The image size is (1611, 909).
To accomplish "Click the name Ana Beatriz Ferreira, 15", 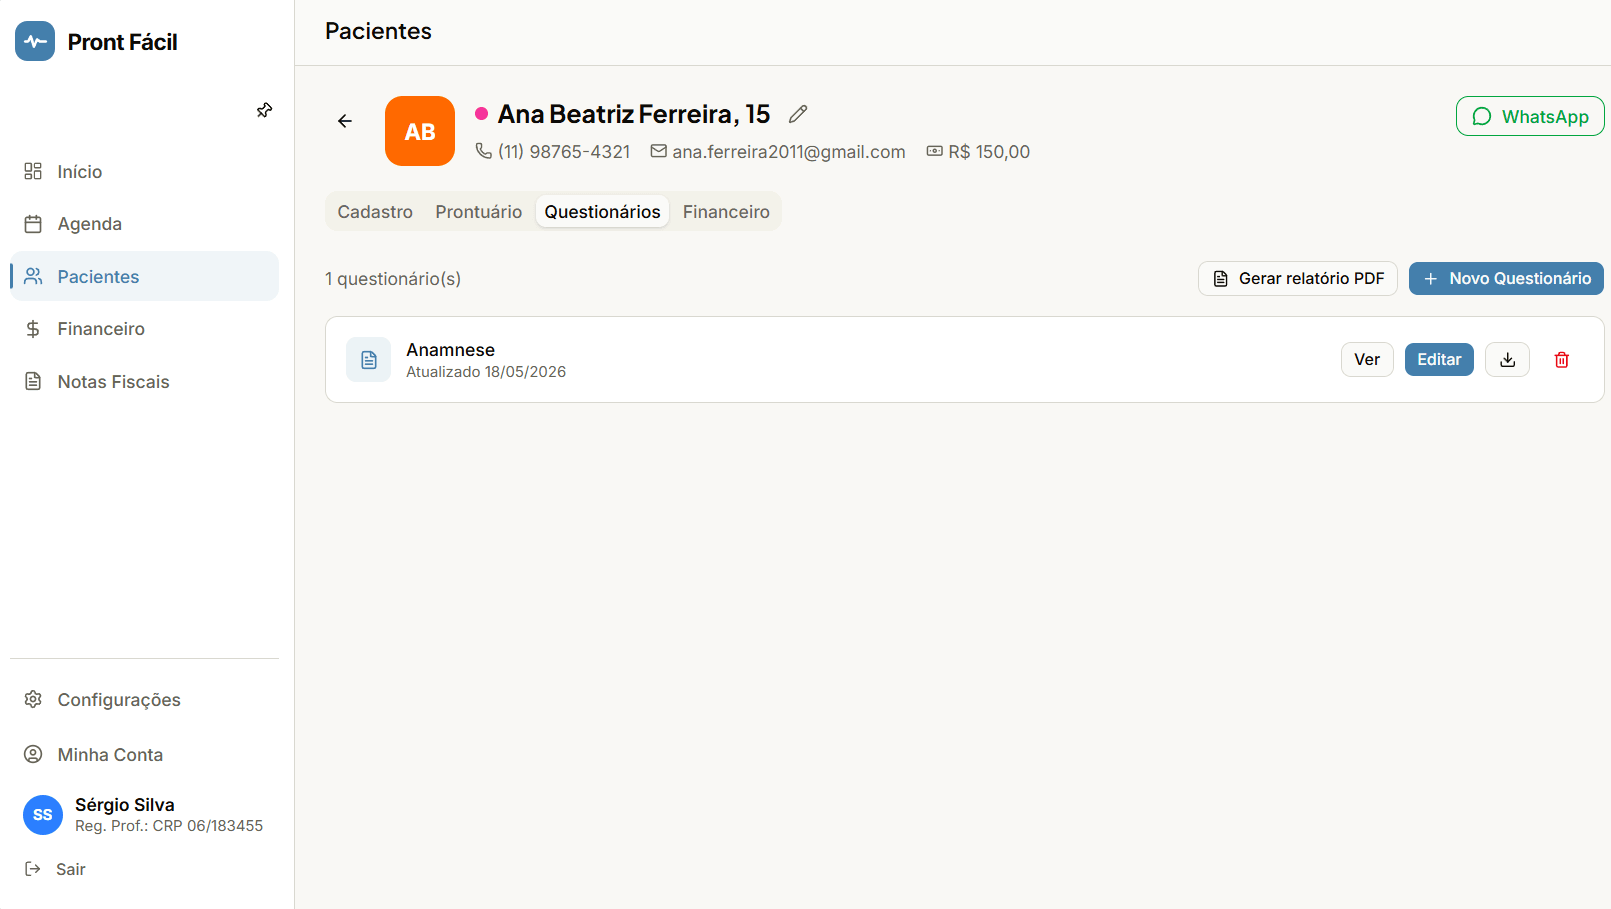I will [634, 114].
